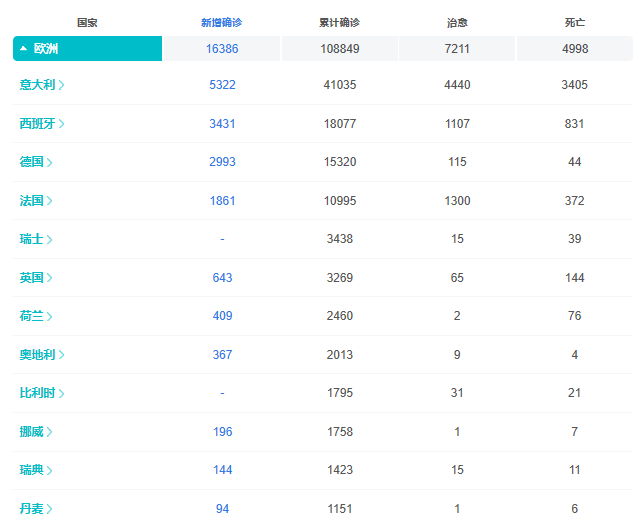Select Europe recovered value 7211

click(x=457, y=49)
